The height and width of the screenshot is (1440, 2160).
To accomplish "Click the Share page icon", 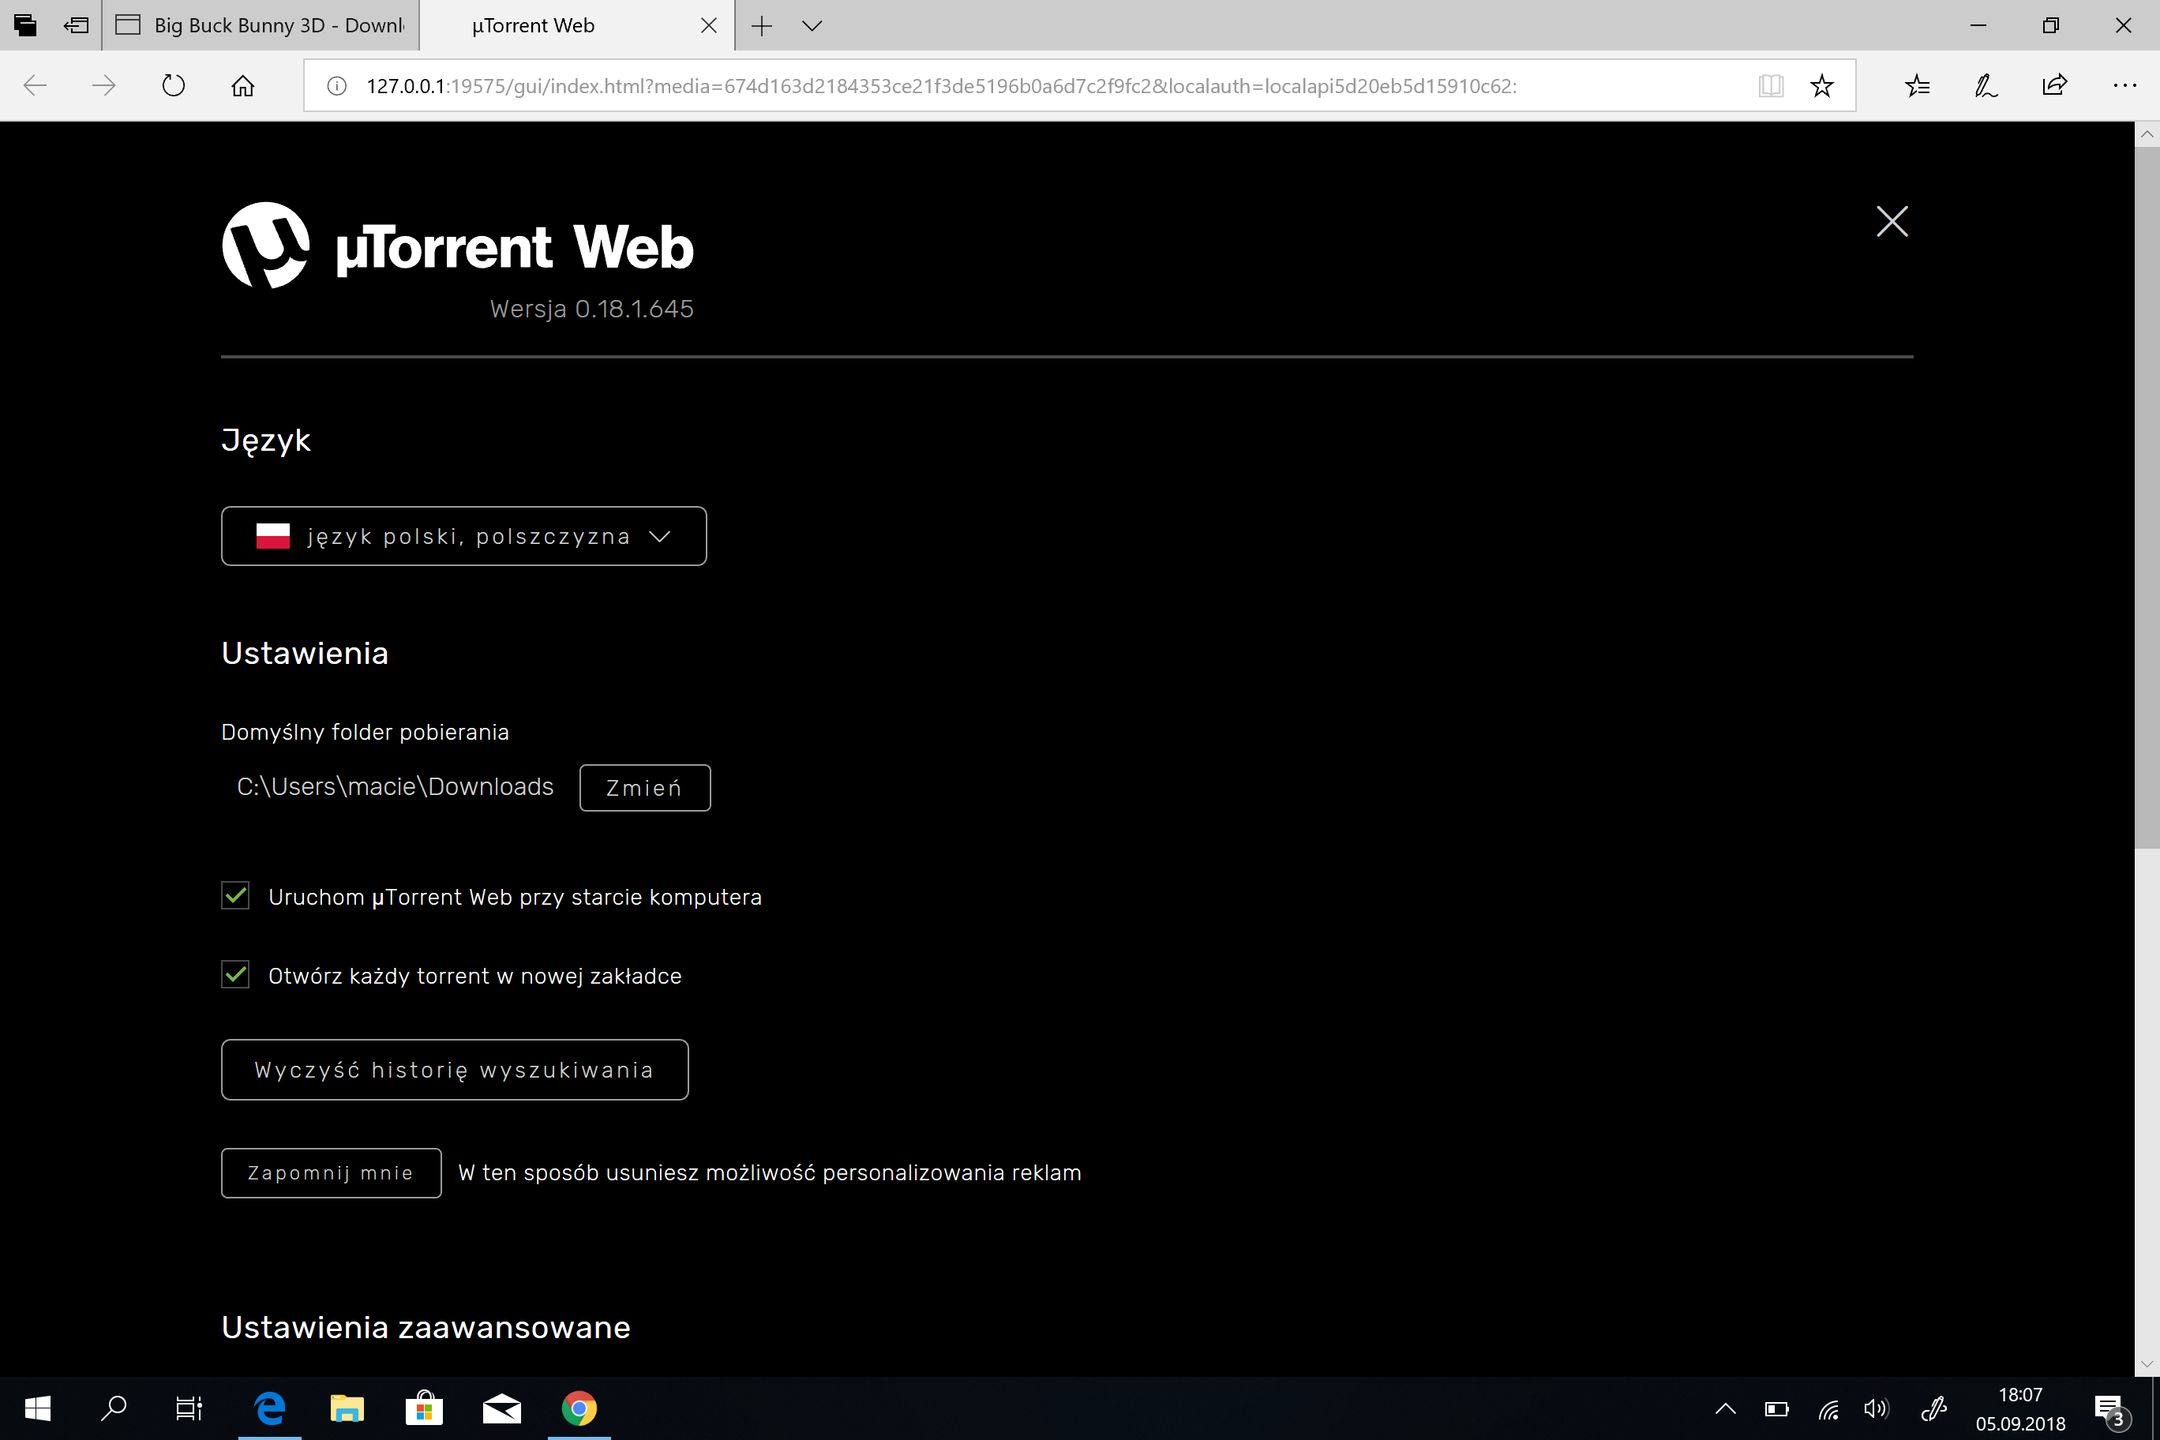I will (2054, 86).
